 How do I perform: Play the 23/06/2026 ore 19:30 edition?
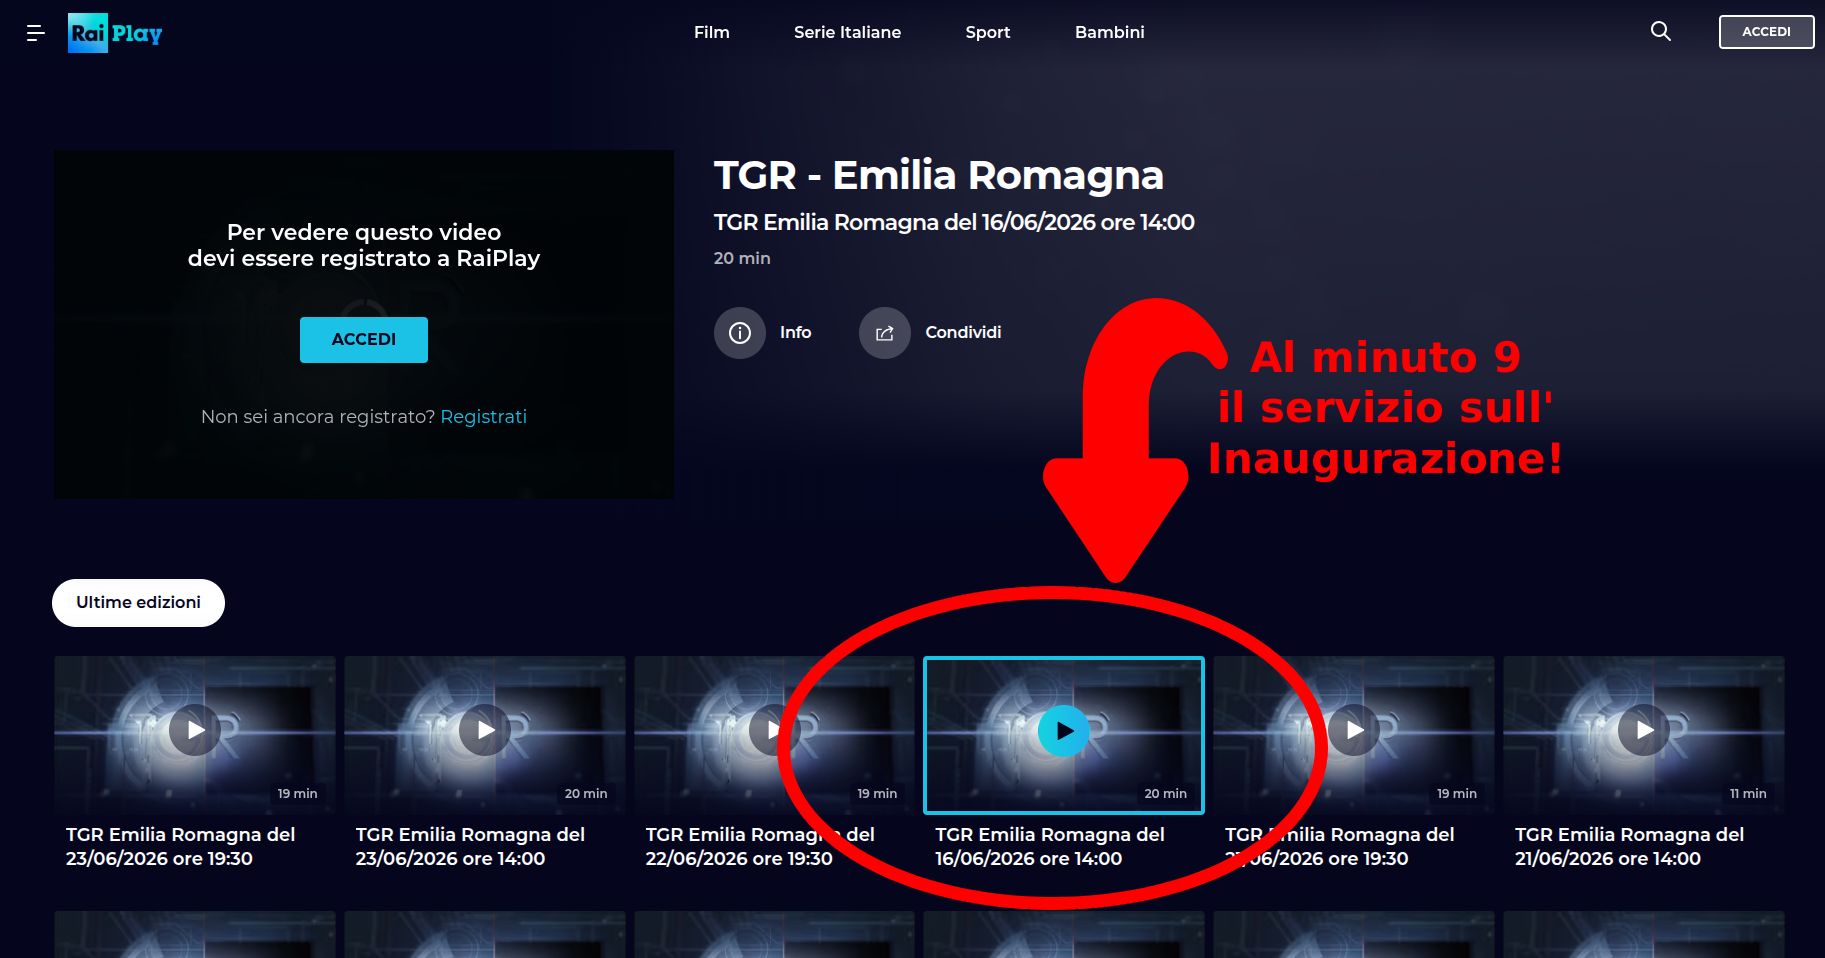[x=195, y=730]
